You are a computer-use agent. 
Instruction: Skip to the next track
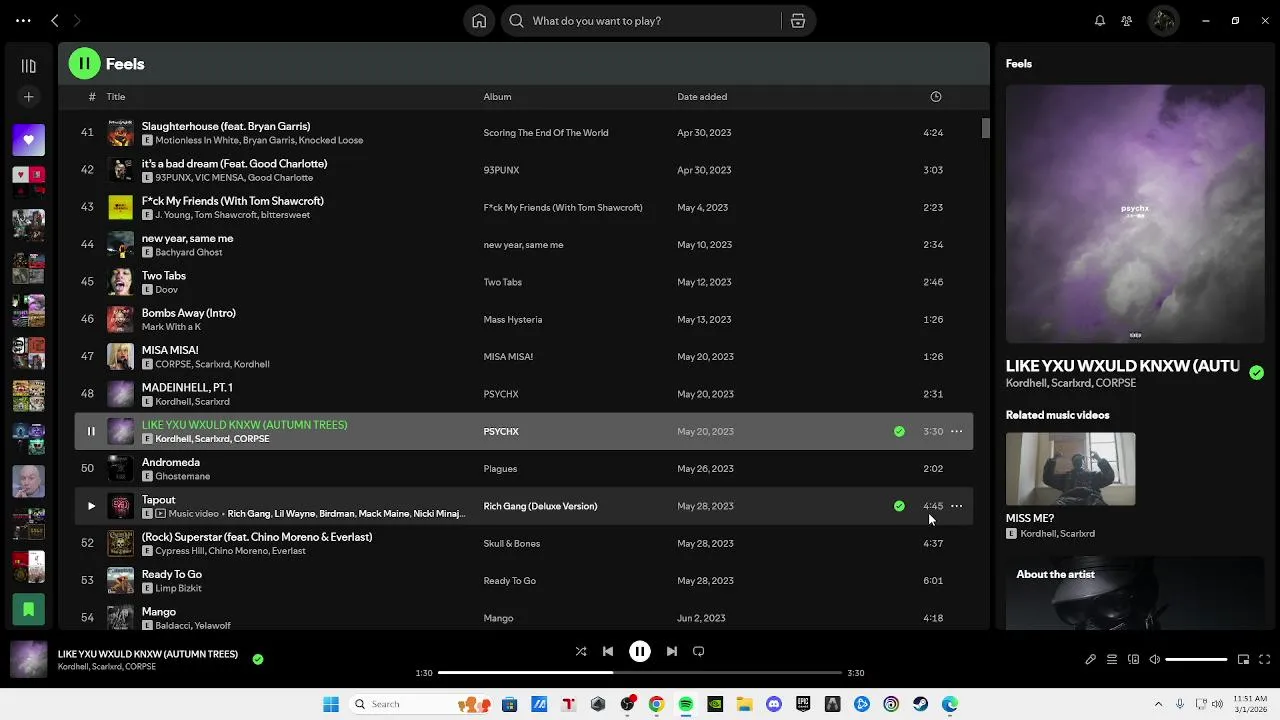point(672,651)
